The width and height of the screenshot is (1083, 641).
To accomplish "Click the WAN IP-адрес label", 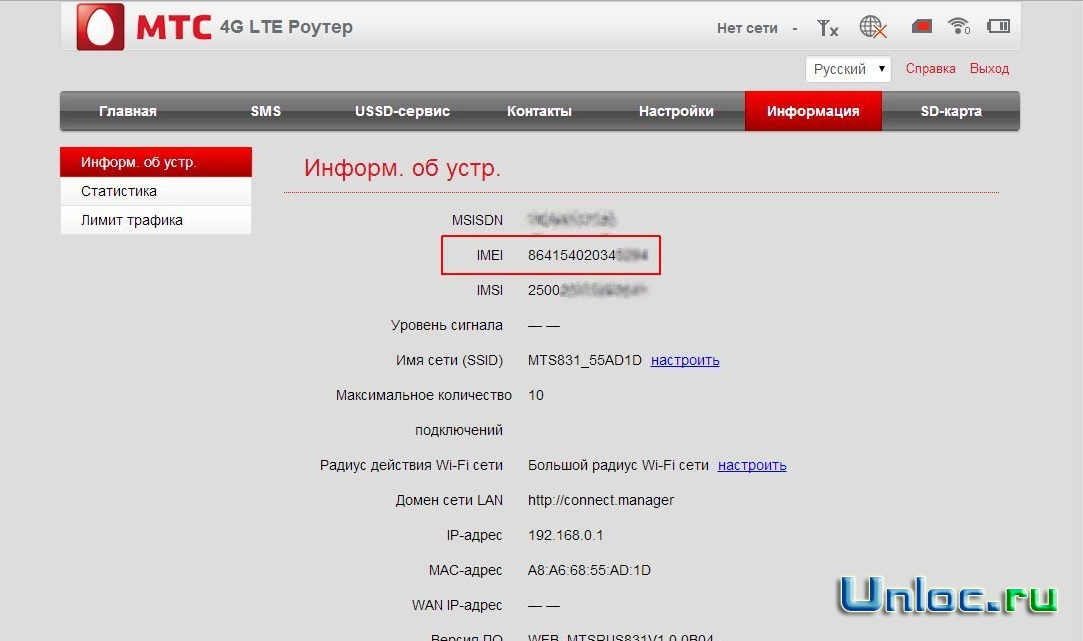I will point(457,606).
